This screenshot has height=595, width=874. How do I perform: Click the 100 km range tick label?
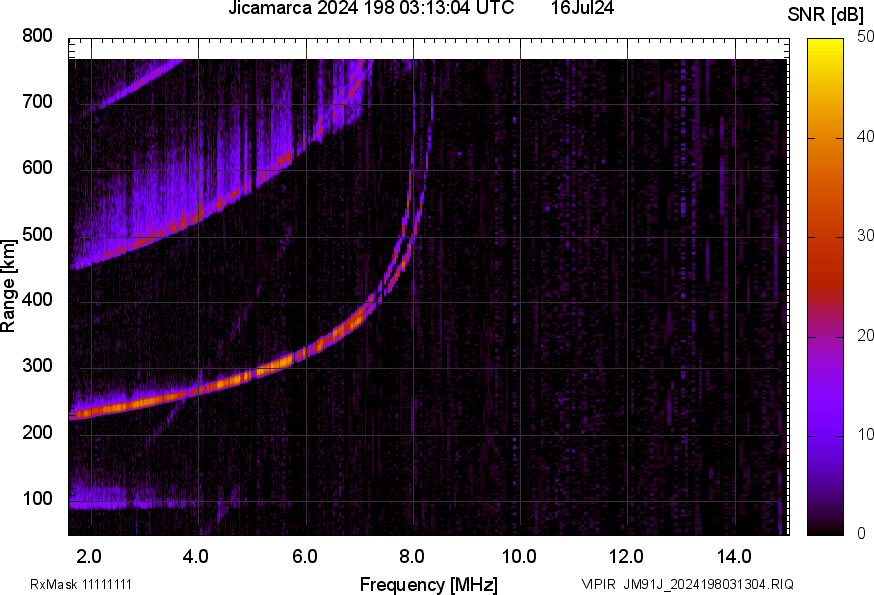click(x=38, y=500)
